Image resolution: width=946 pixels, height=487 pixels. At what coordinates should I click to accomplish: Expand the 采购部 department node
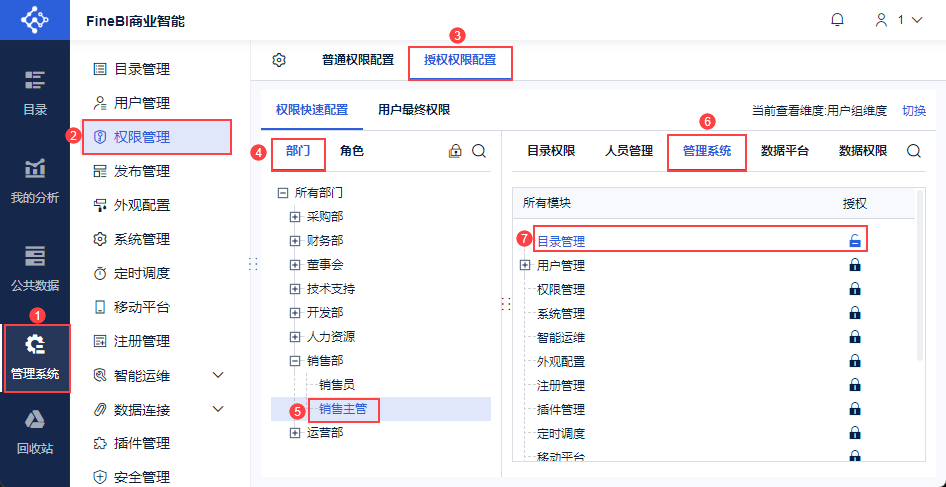pyautogui.click(x=295, y=216)
